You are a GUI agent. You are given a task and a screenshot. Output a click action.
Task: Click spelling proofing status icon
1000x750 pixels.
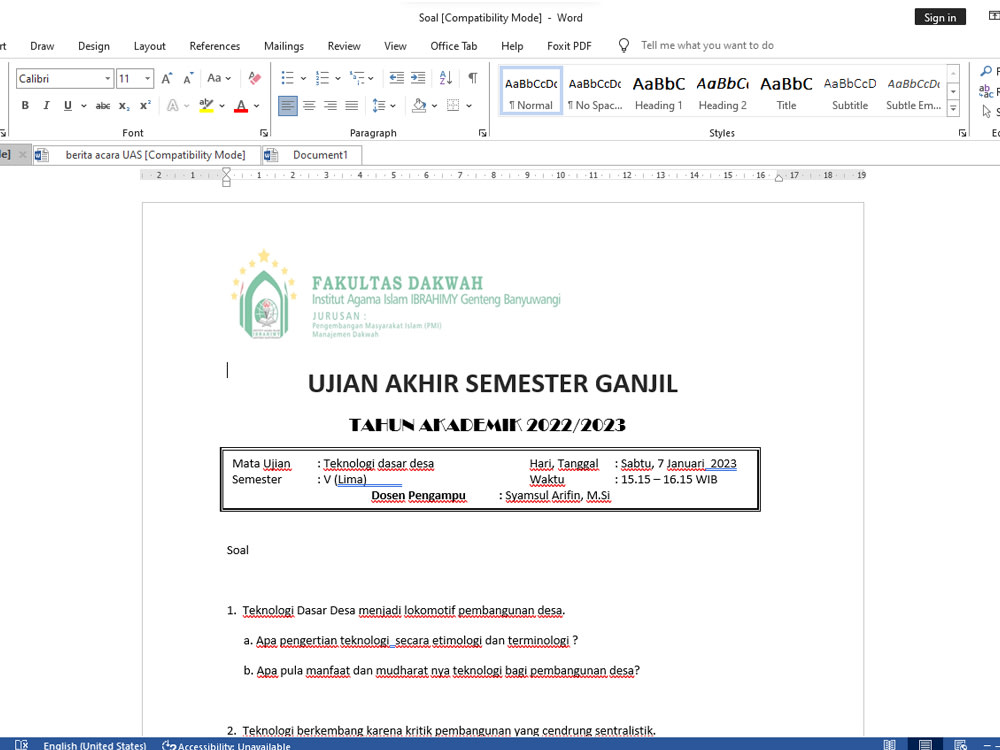[x=22, y=744]
